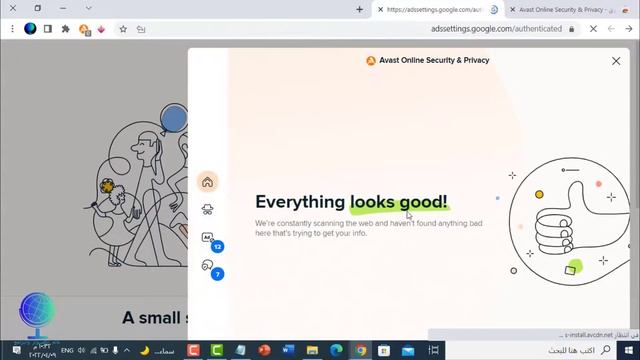Screen dimensions: 640x360
Task: Close the Avast Online Security & Privacy tab
Action: point(513,9)
